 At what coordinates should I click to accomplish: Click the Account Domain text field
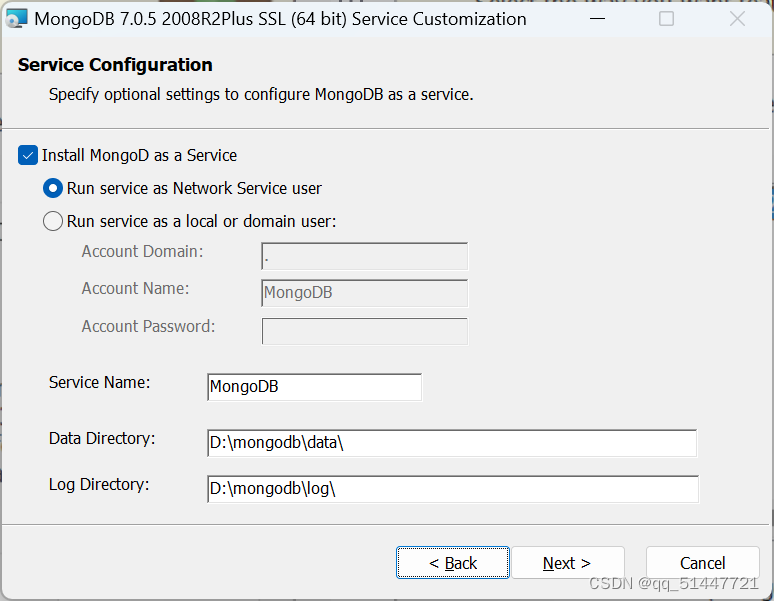[364, 256]
